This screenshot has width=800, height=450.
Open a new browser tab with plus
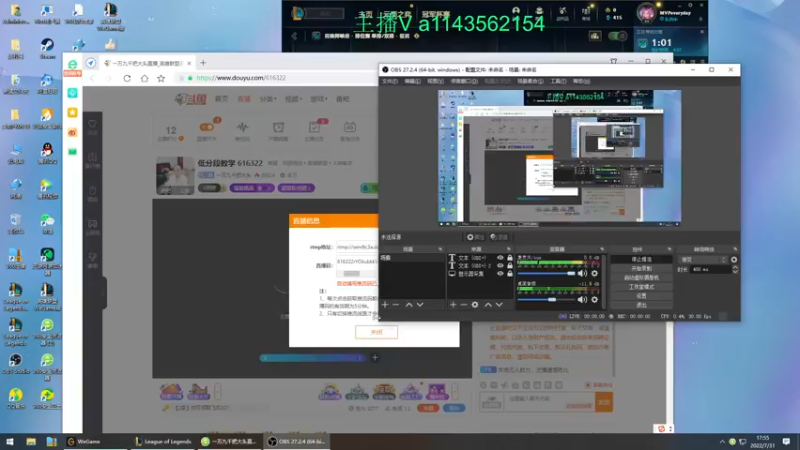click(203, 63)
